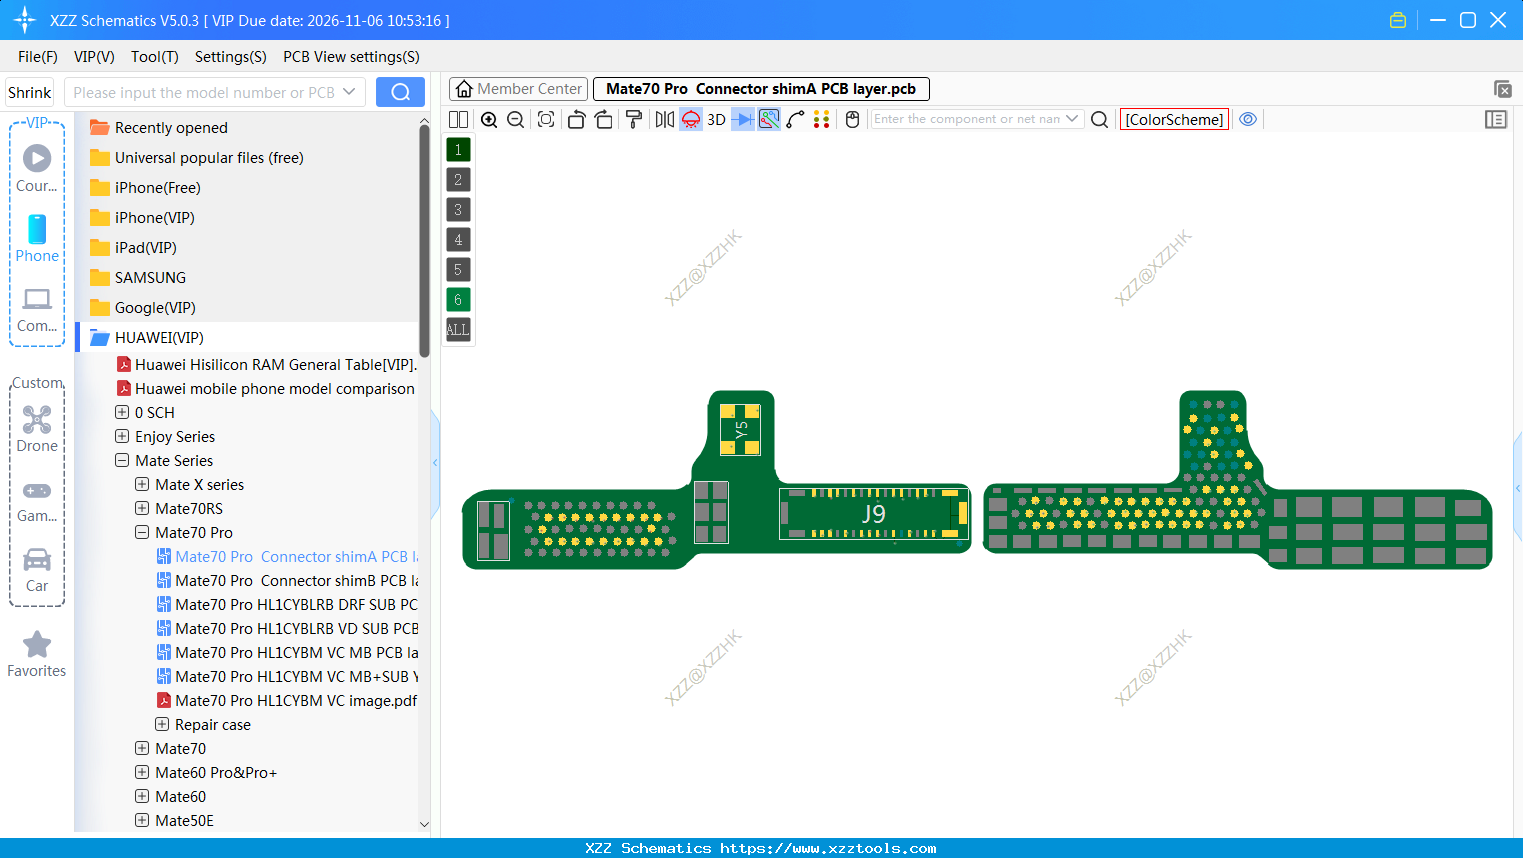Show PCB layer 5
Image resolution: width=1523 pixels, height=858 pixels.
point(458,270)
